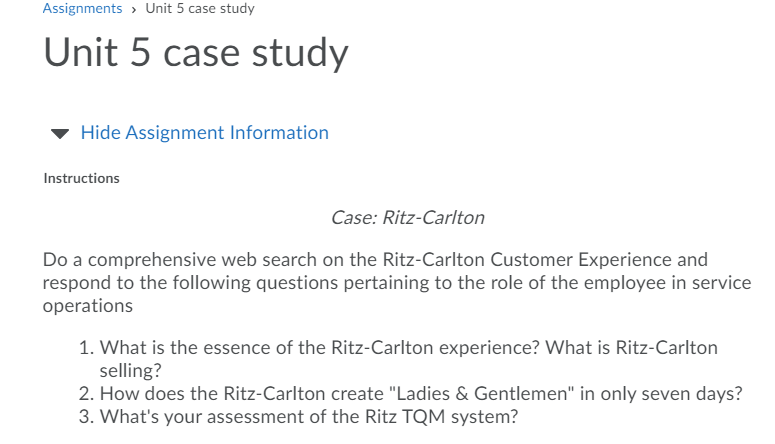Click the Unit 5 case study page heading

(196, 52)
